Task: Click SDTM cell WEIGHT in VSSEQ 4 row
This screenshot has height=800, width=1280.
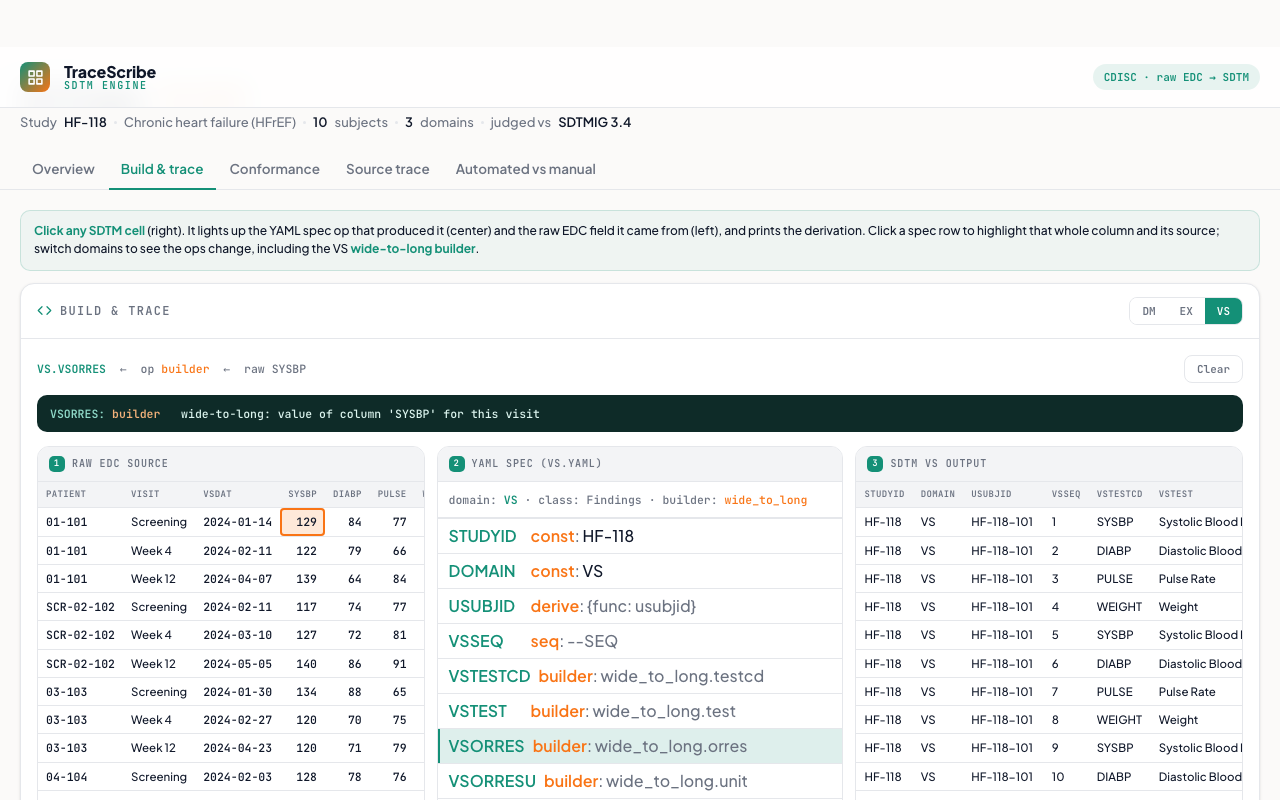Action: (x=1119, y=607)
